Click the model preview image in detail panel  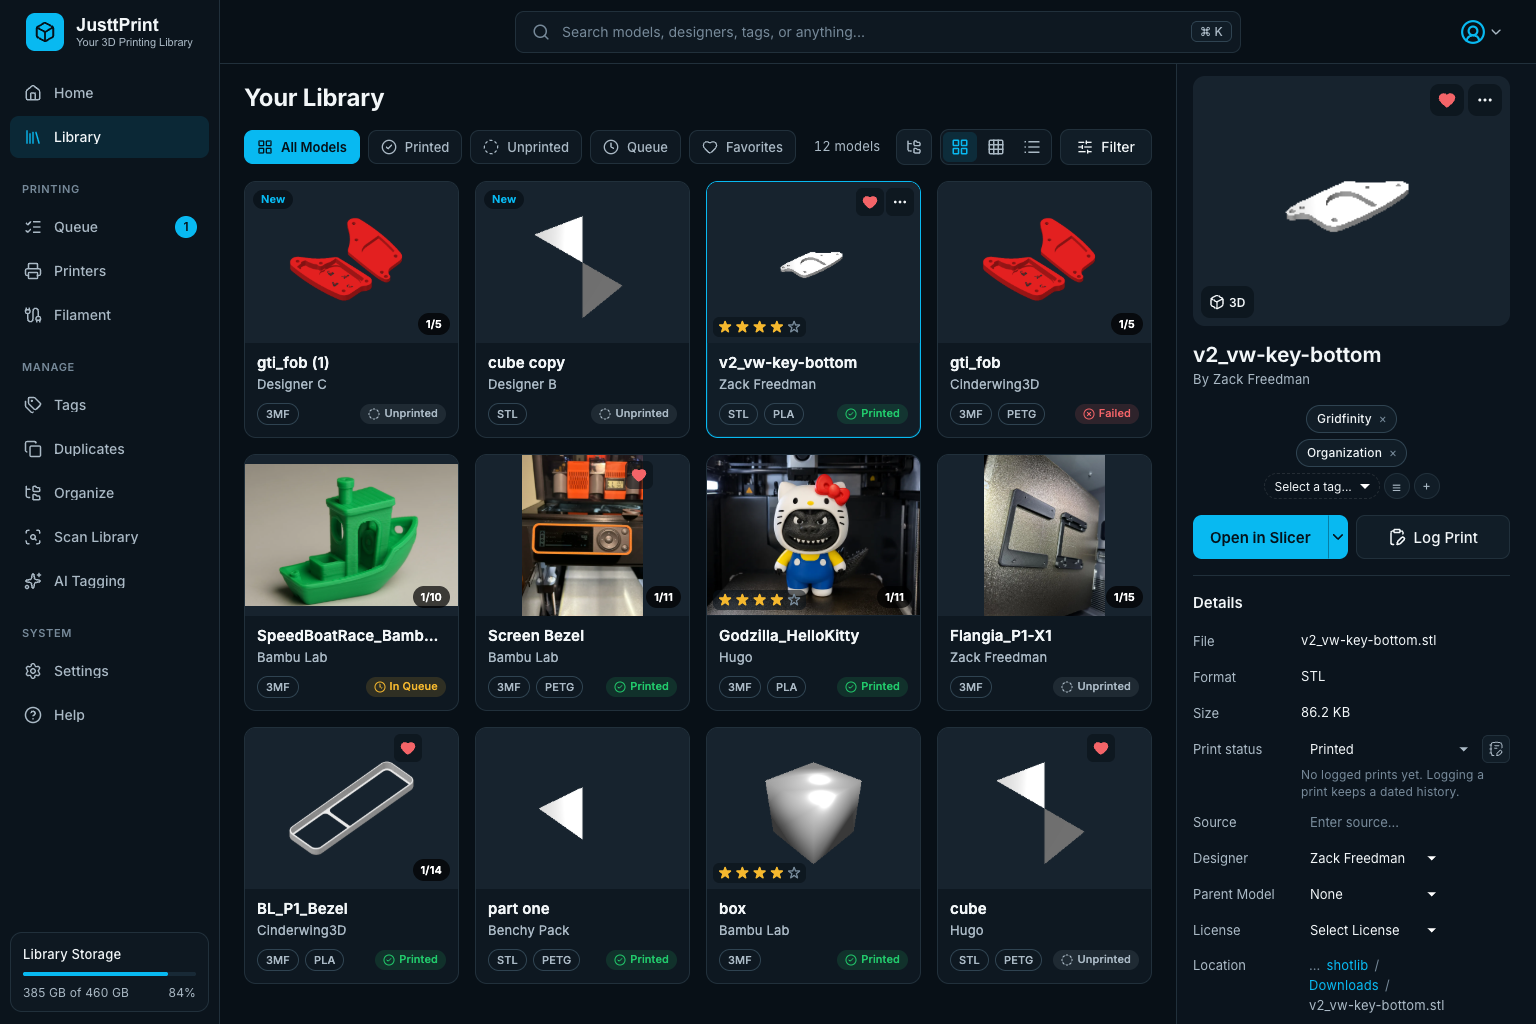[x=1351, y=201]
